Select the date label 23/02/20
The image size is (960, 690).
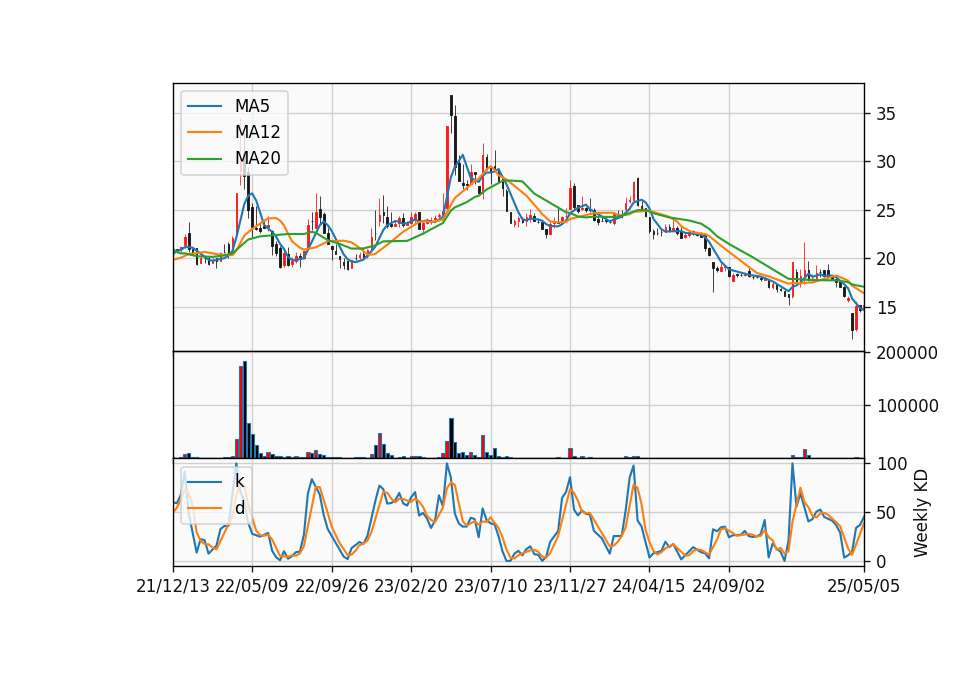point(411,587)
